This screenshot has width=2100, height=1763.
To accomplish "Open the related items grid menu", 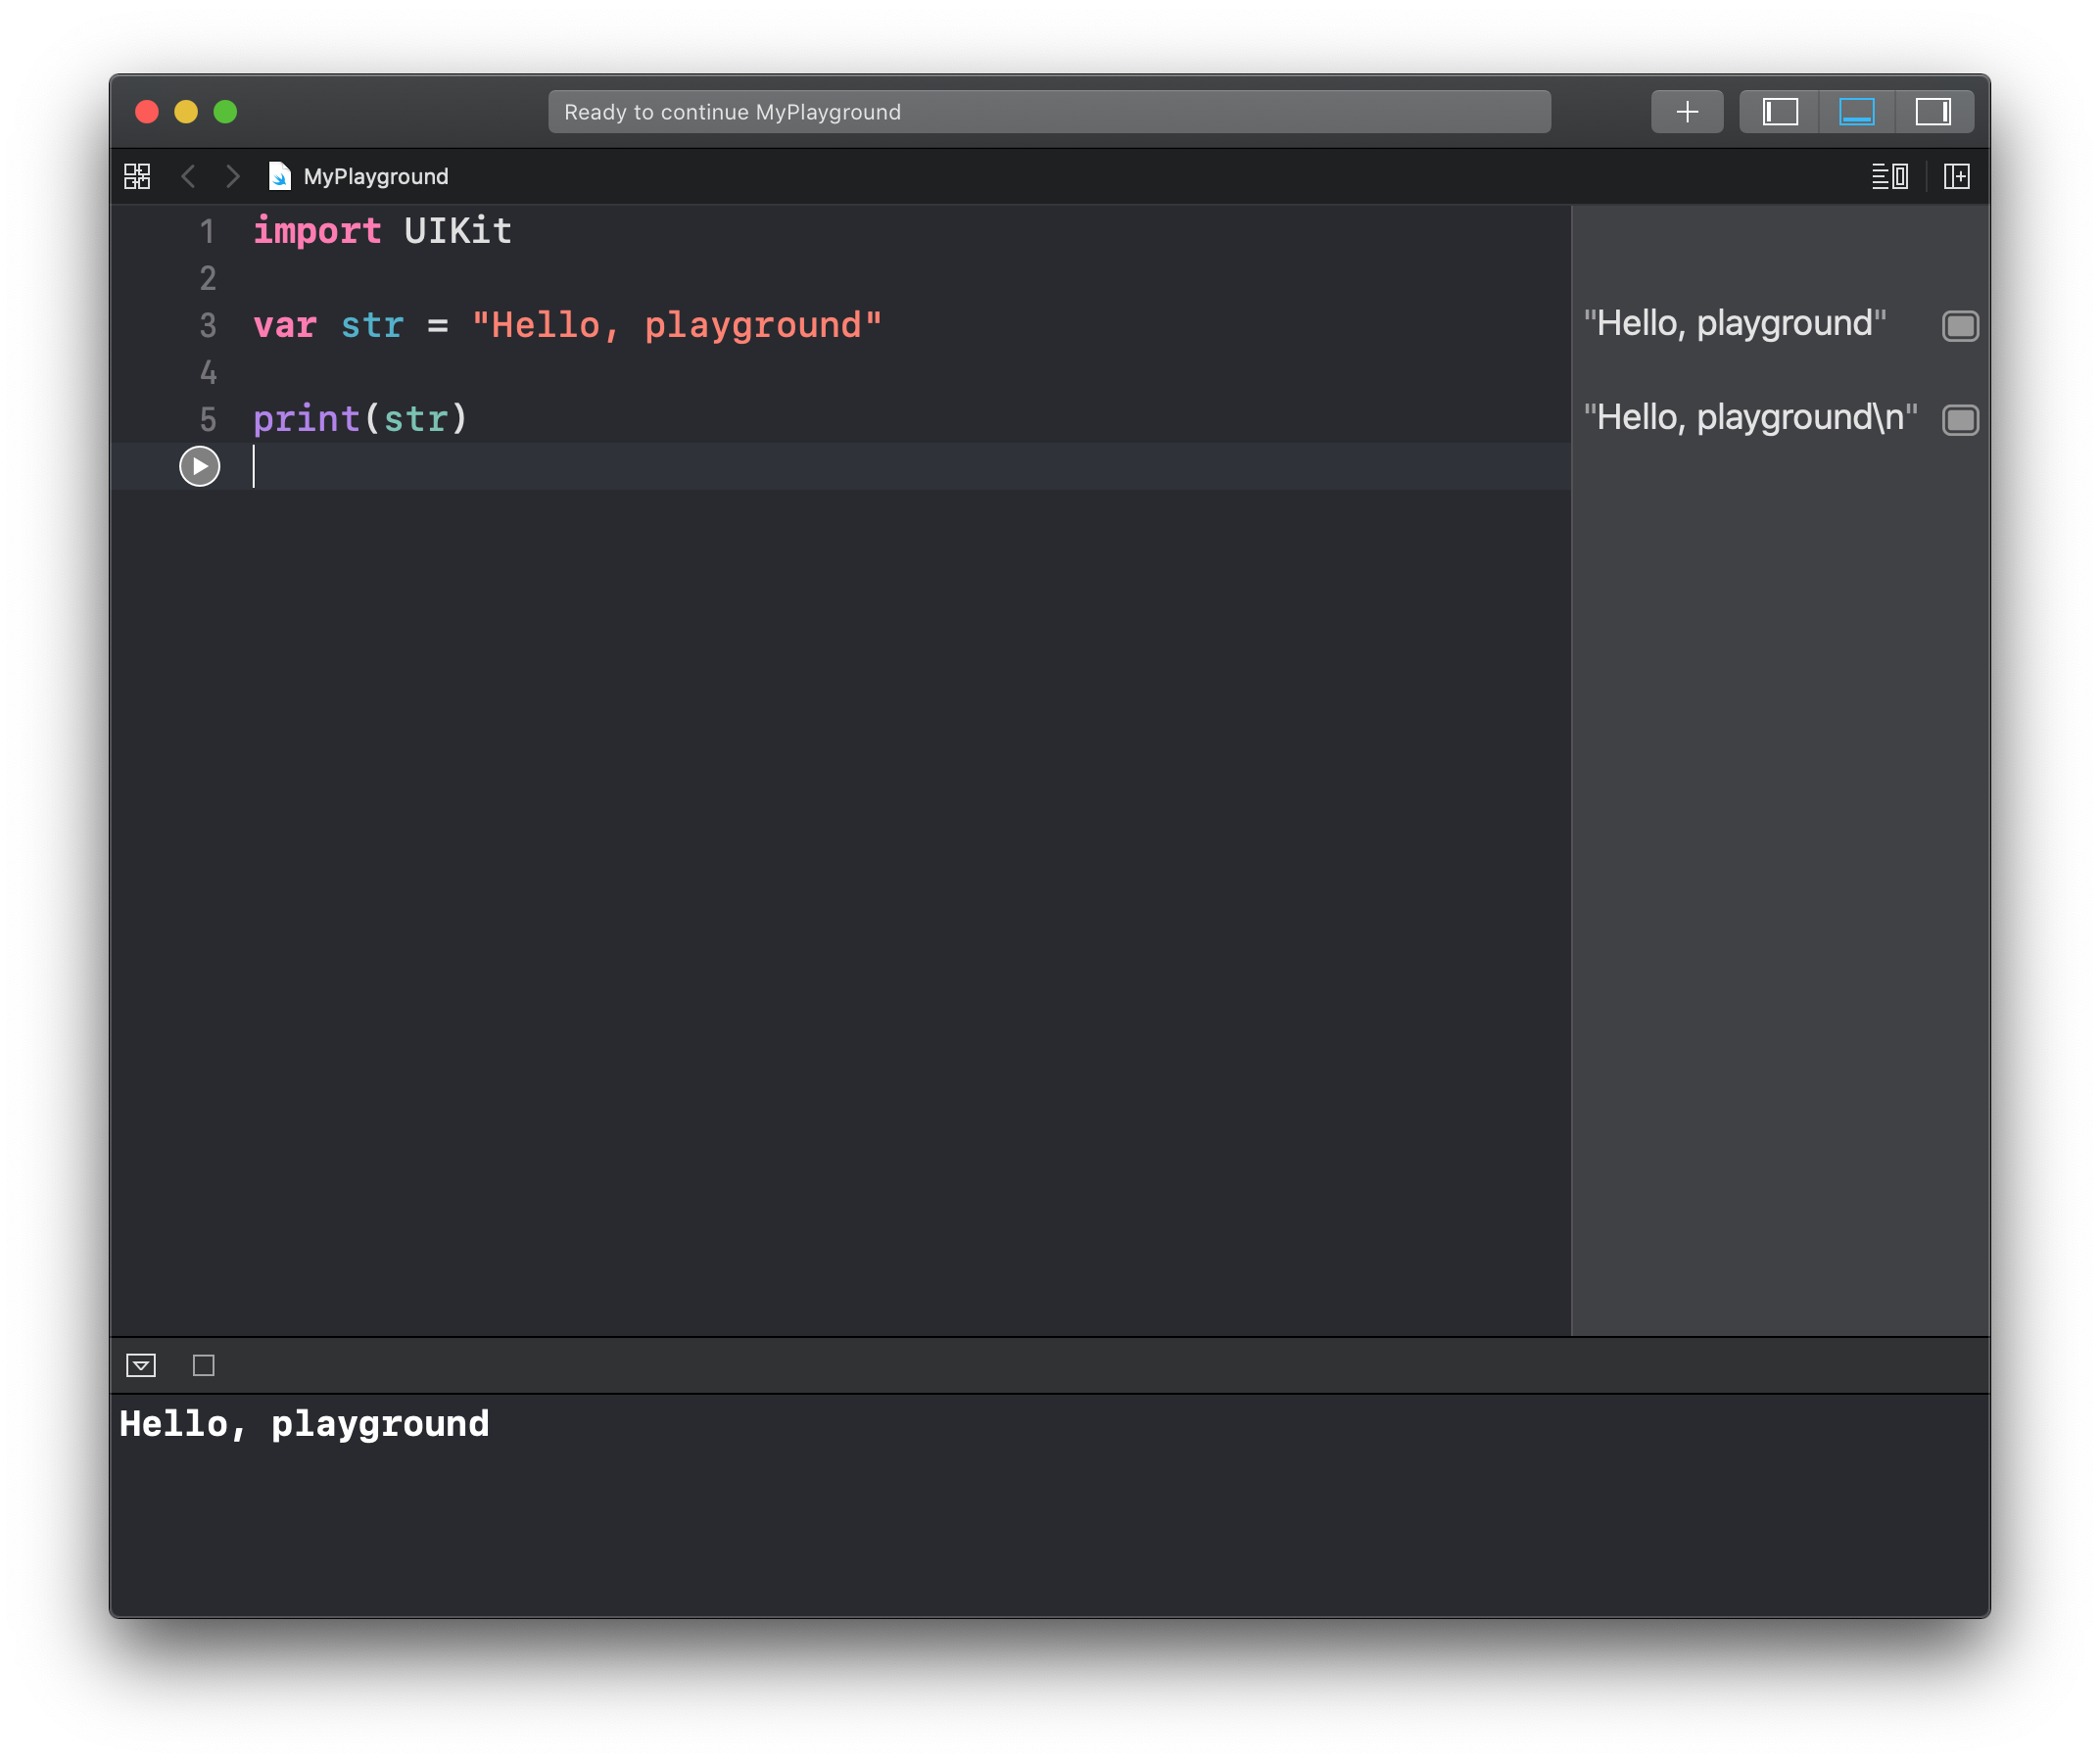I will 137,176.
